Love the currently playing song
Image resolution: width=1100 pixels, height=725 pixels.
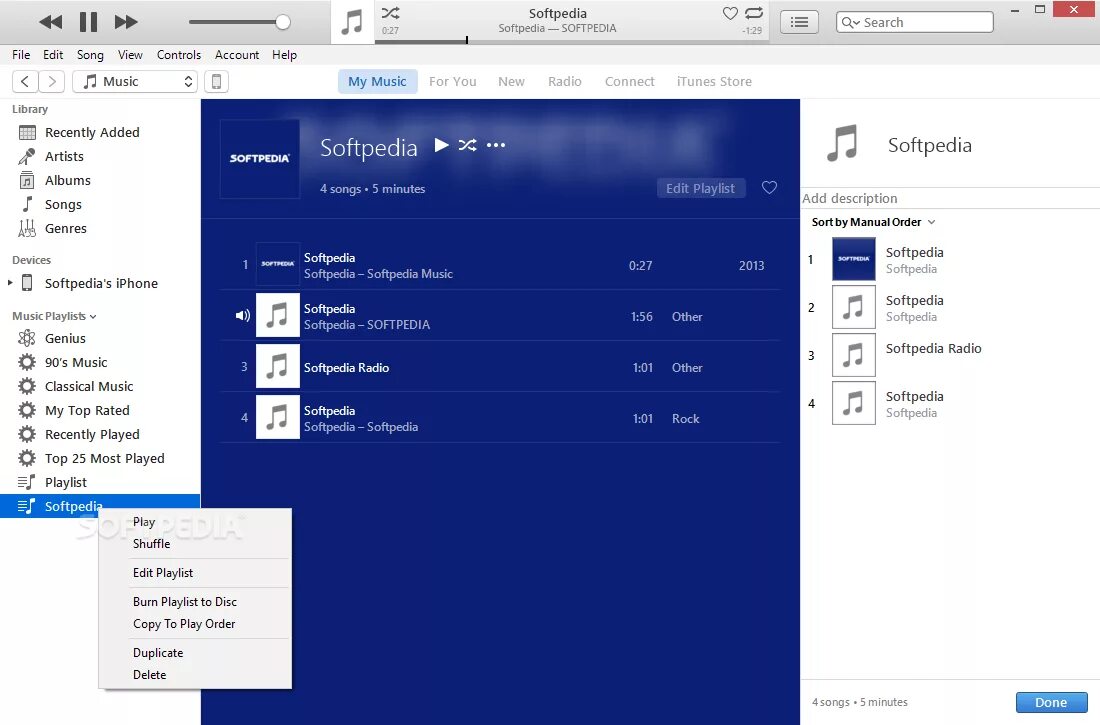click(730, 13)
